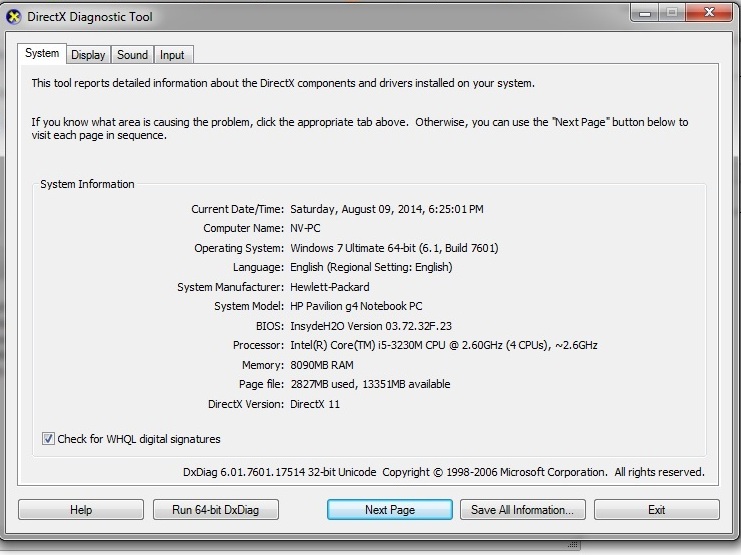Close the DirectX Diagnostic Tool window
The image size is (741, 555).
pyautogui.click(x=708, y=14)
